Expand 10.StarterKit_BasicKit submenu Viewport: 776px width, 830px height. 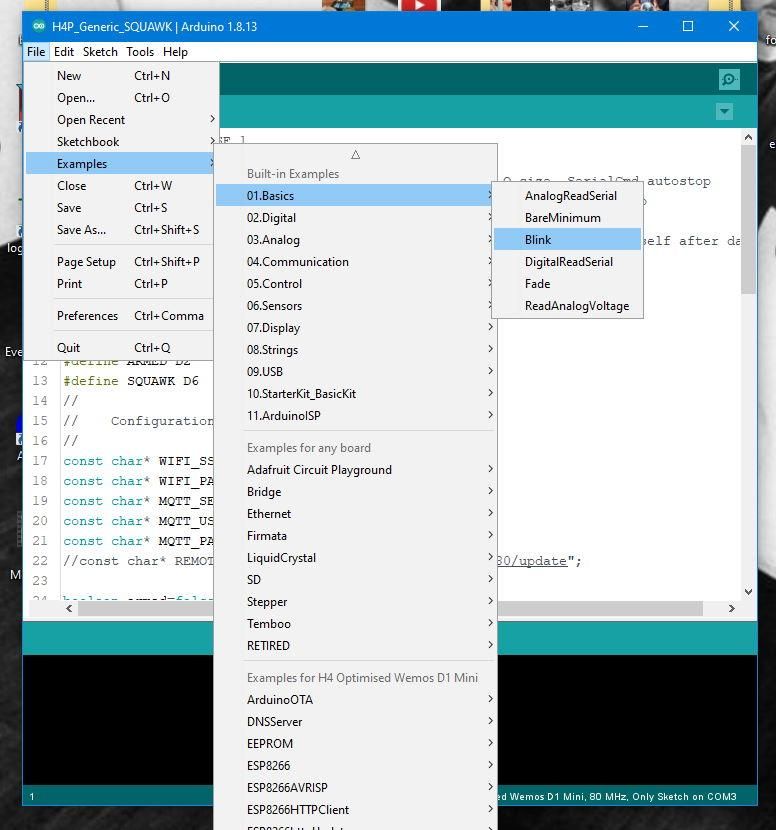(x=355, y=393)
